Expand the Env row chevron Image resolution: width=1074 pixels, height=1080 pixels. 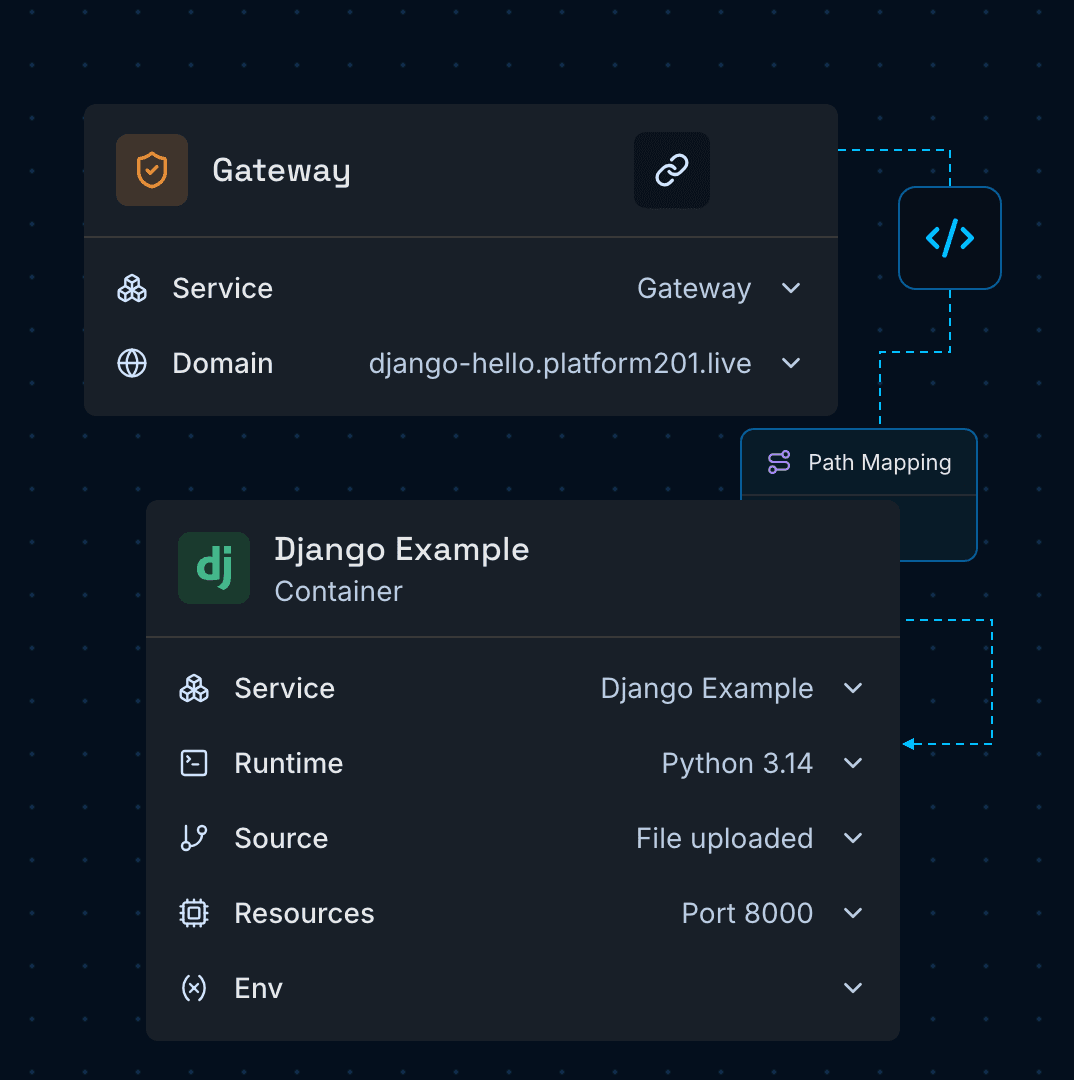tap(853, 988)
